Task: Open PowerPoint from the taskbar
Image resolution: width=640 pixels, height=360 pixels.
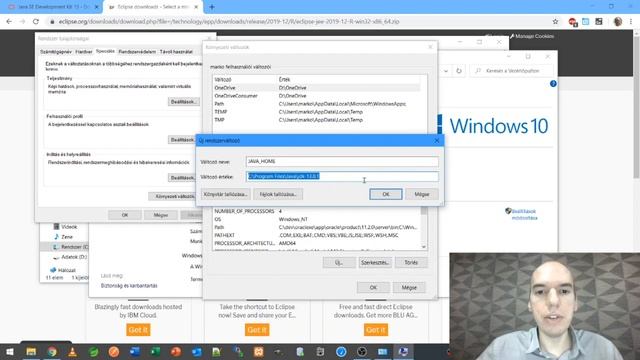Action: [x=176, y=351]
